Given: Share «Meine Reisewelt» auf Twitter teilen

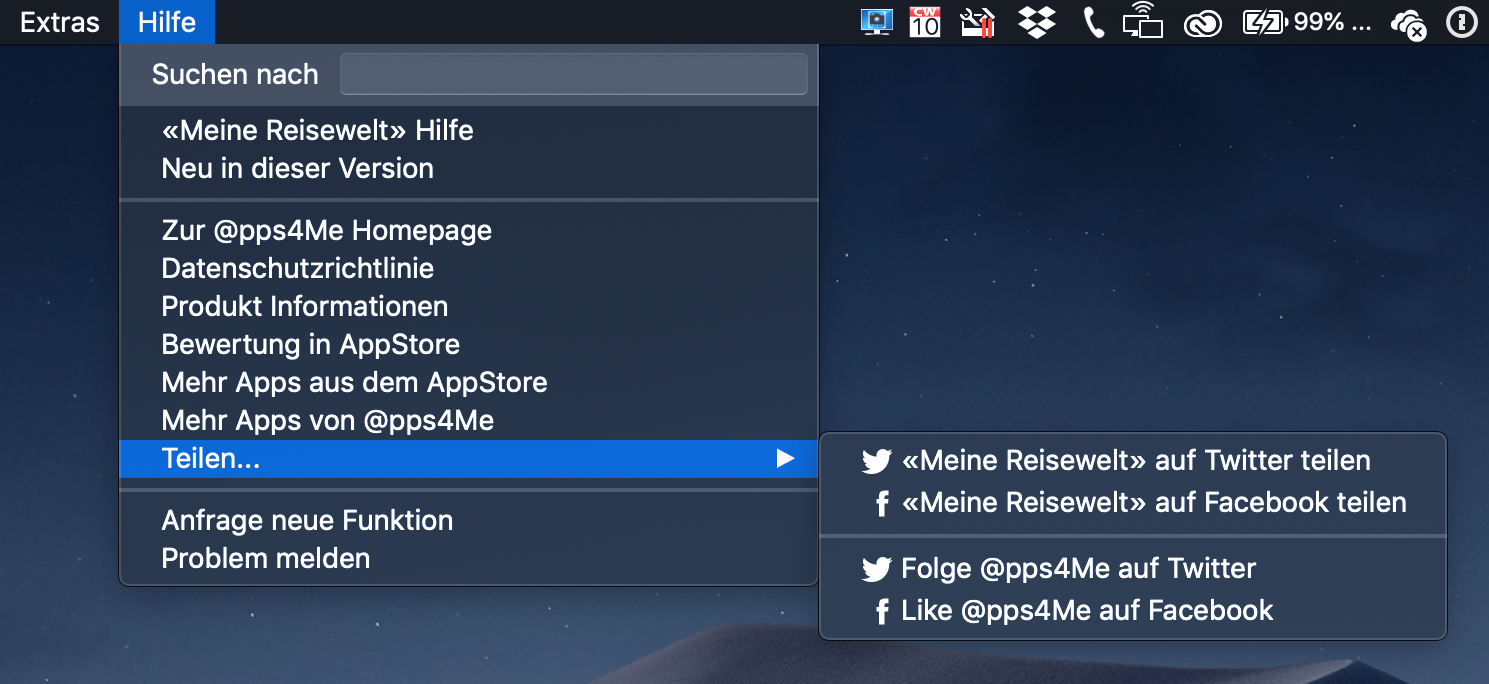Looking at the screenshot, I should (1133, 461).
